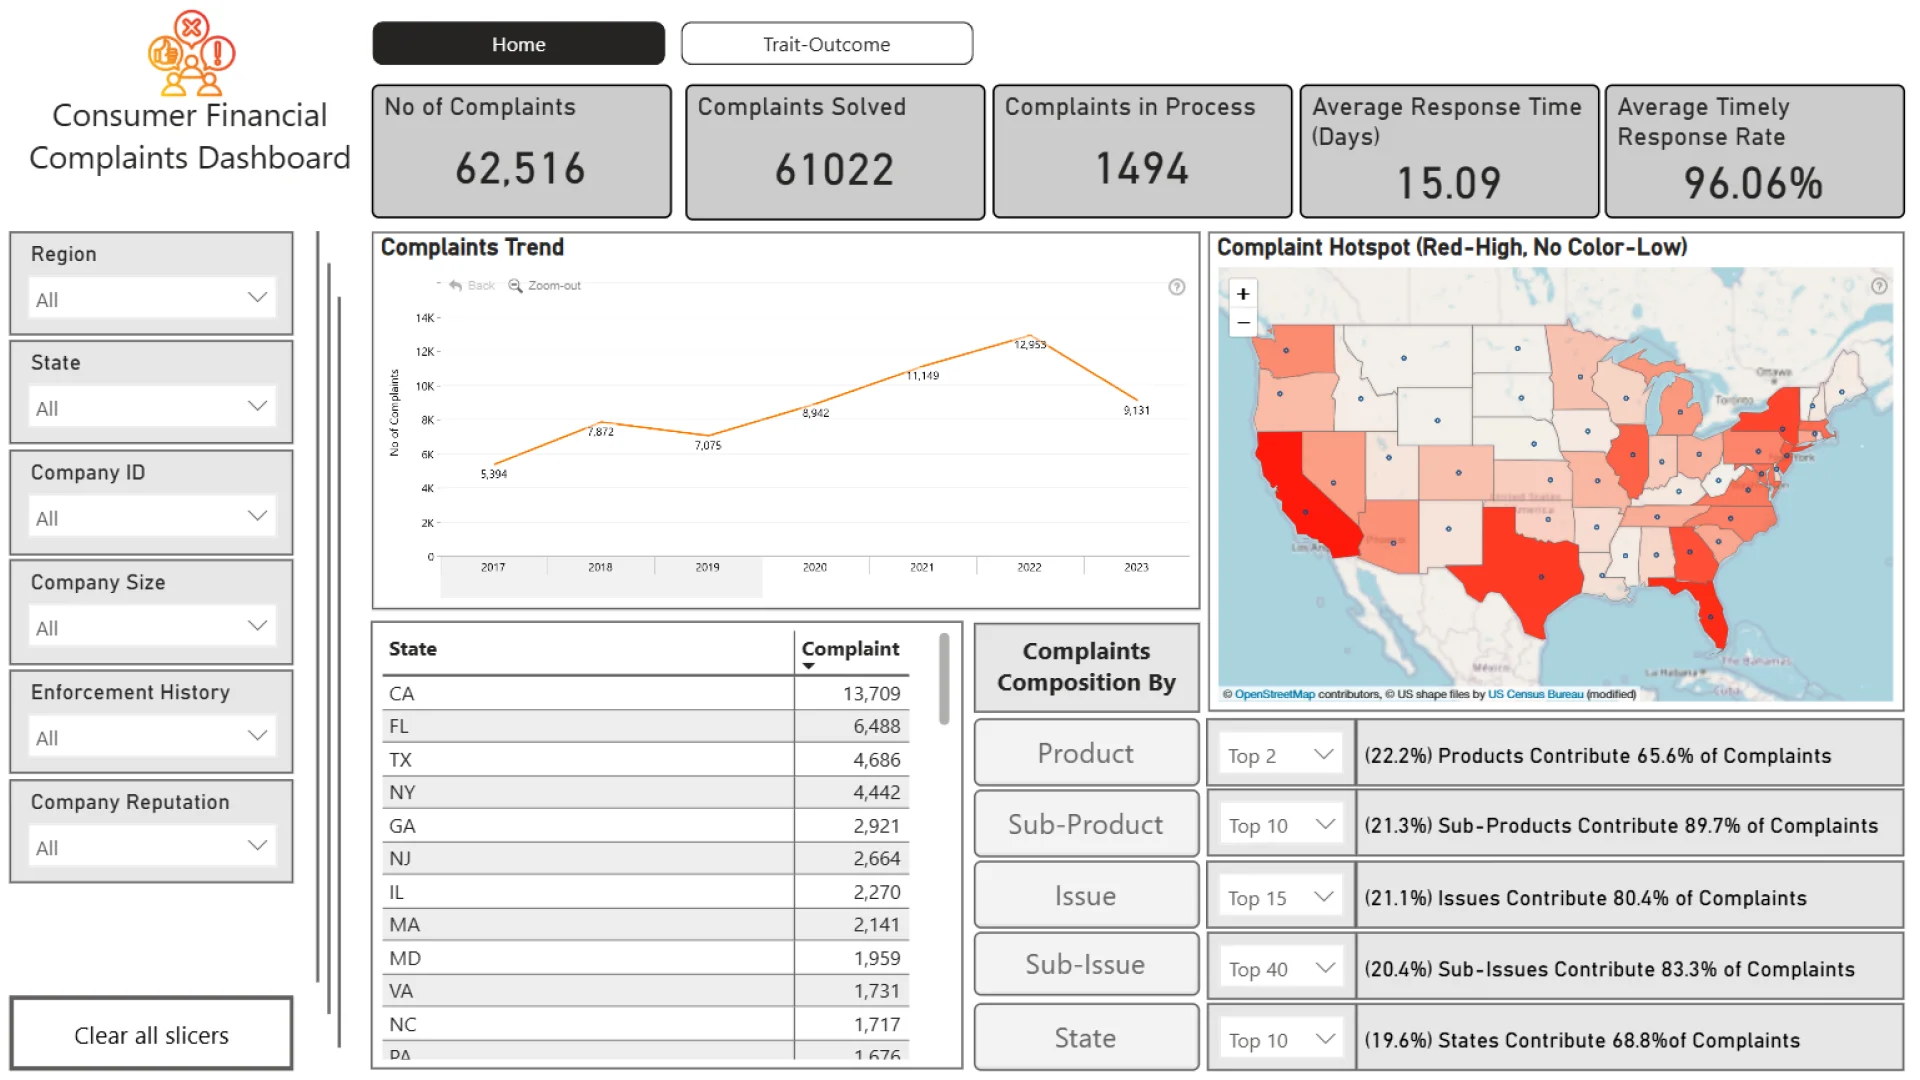Open help icon on Complaints Trend chart
Screen dimensions: 1920x1080
pyautogui.click(x=1177, y=287)
